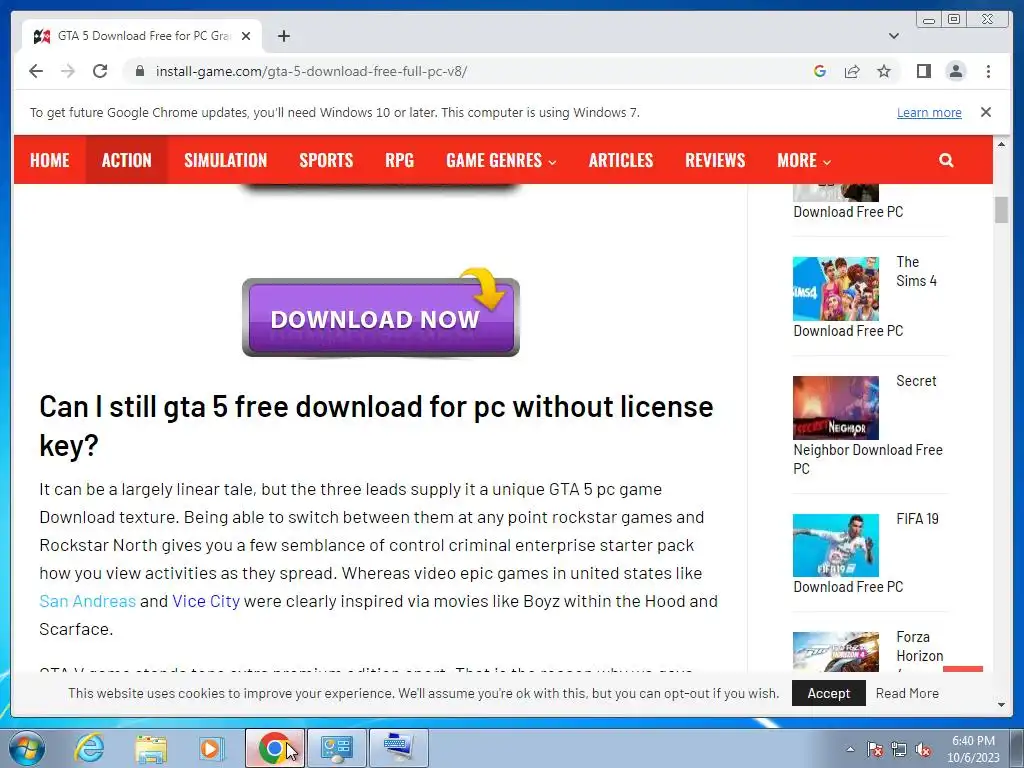Open the Action Center flag icon
This screenshot has width=1024, height=768.
[874, 750]
